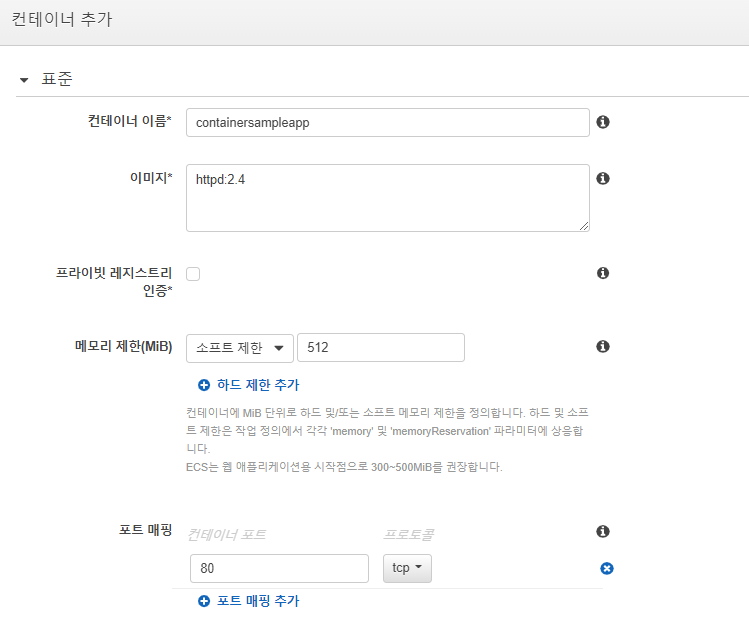The height and width of the screenshot is (628, 749).
Task: Open info tooltip for 컨테이너 이름 field
Action: click(603, 122)
